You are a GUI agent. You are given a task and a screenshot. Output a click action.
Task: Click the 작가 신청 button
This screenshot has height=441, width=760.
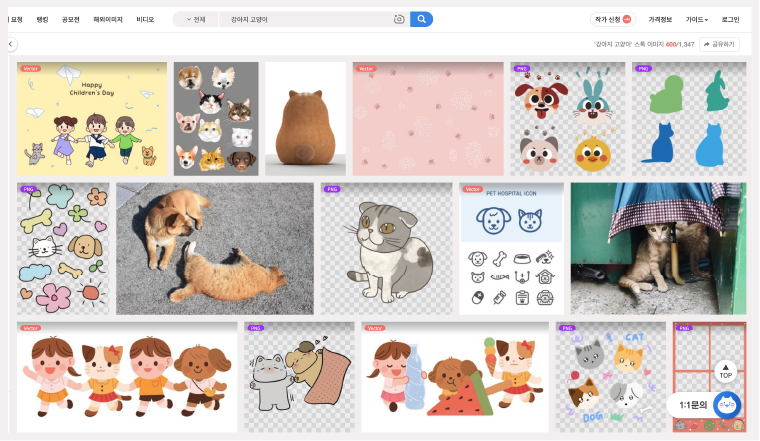[612, 19]
